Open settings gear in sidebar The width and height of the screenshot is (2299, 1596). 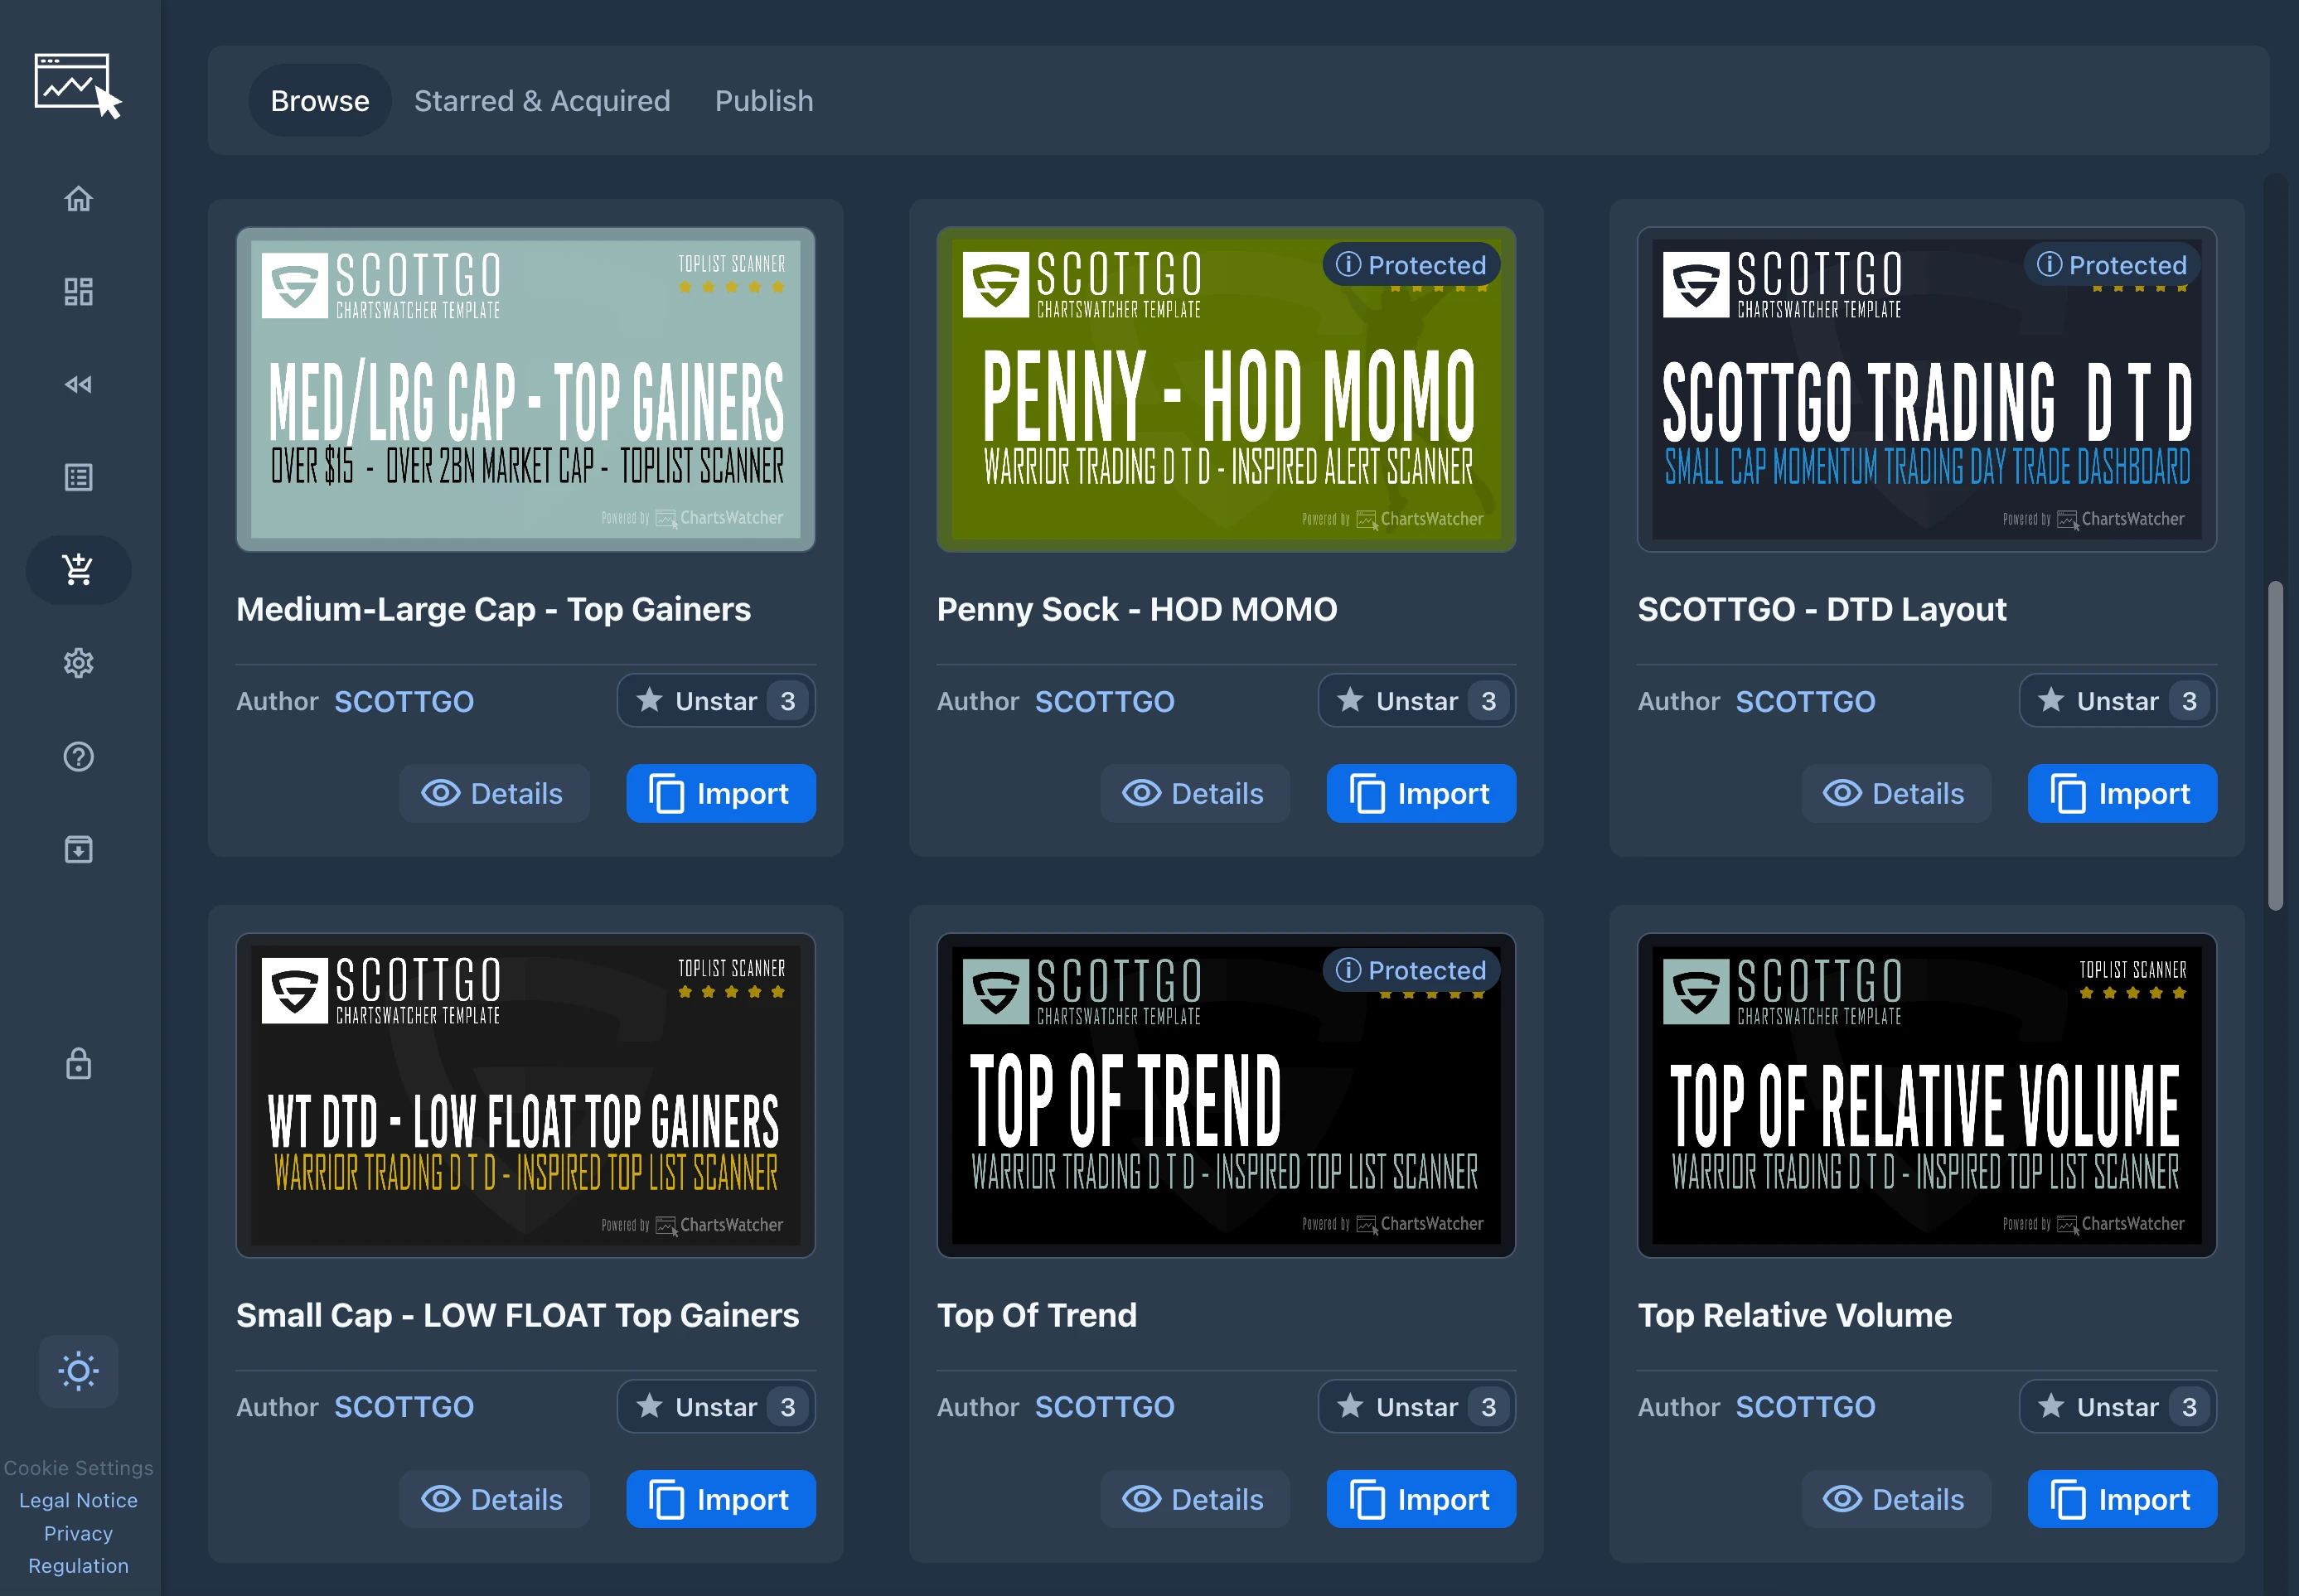click(x=78, y=663)
